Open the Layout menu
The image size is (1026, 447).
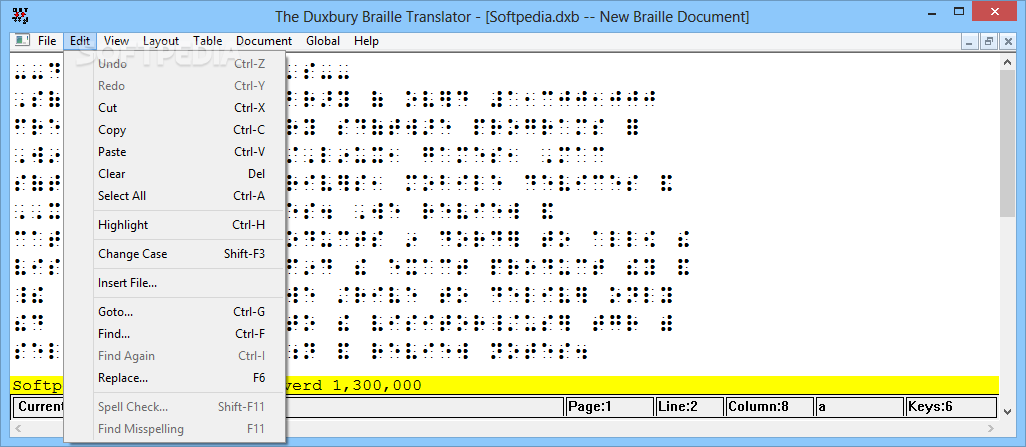[161, 41]
